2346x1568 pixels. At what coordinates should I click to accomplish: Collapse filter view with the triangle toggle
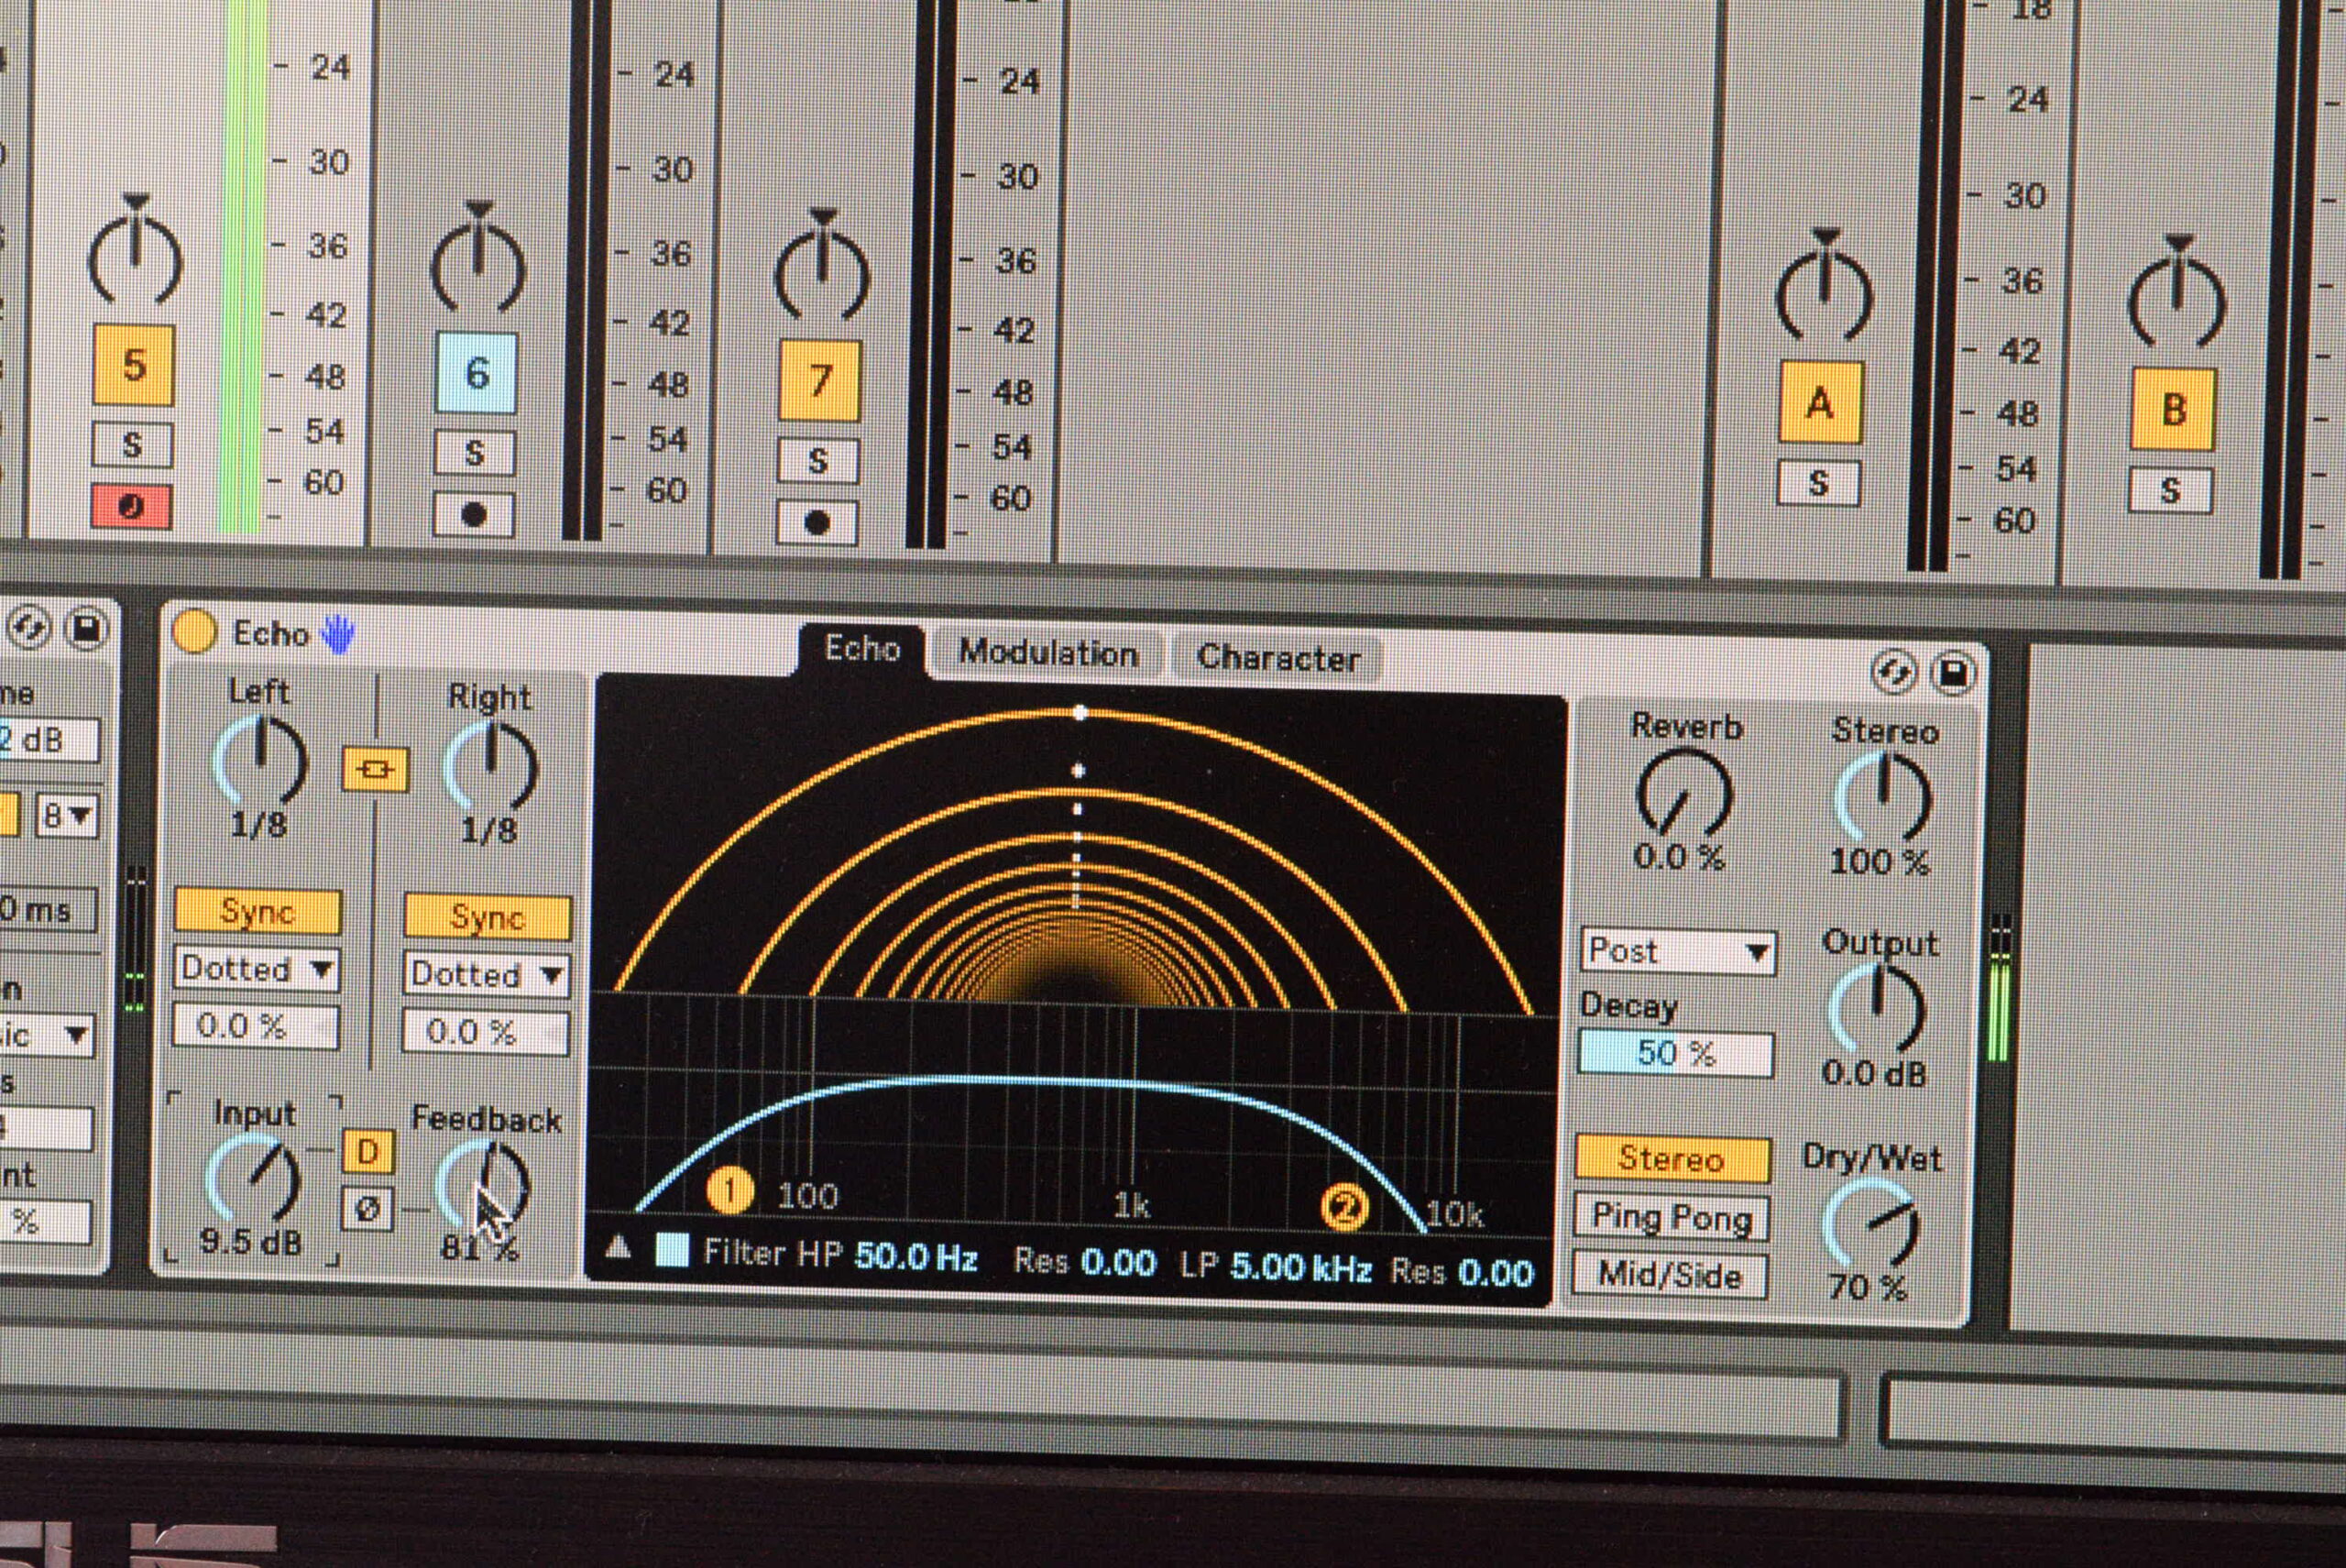(618, 1246)
